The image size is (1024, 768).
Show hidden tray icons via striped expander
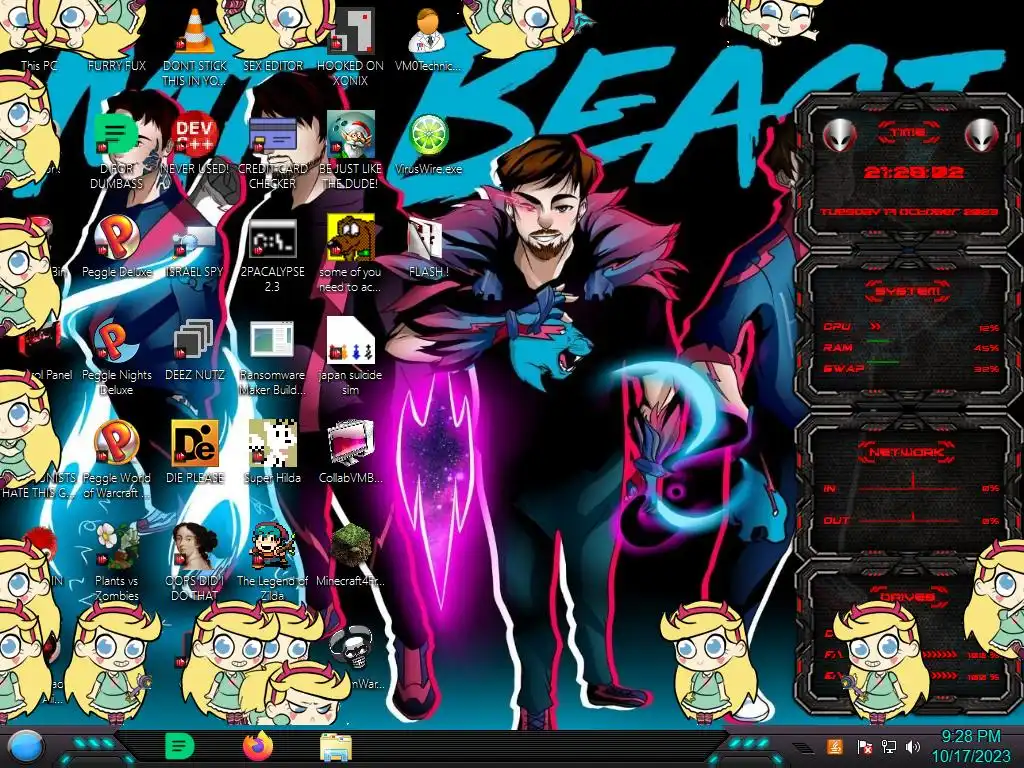803,747
